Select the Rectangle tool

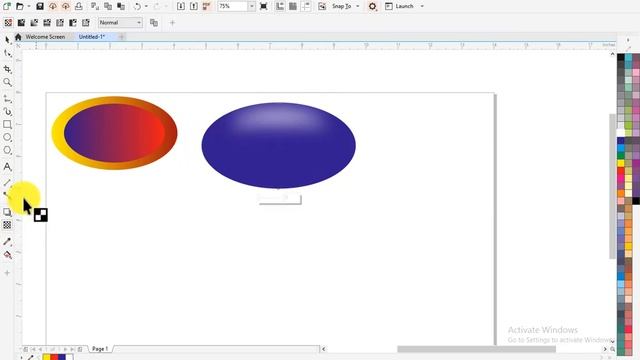point(7,124)
